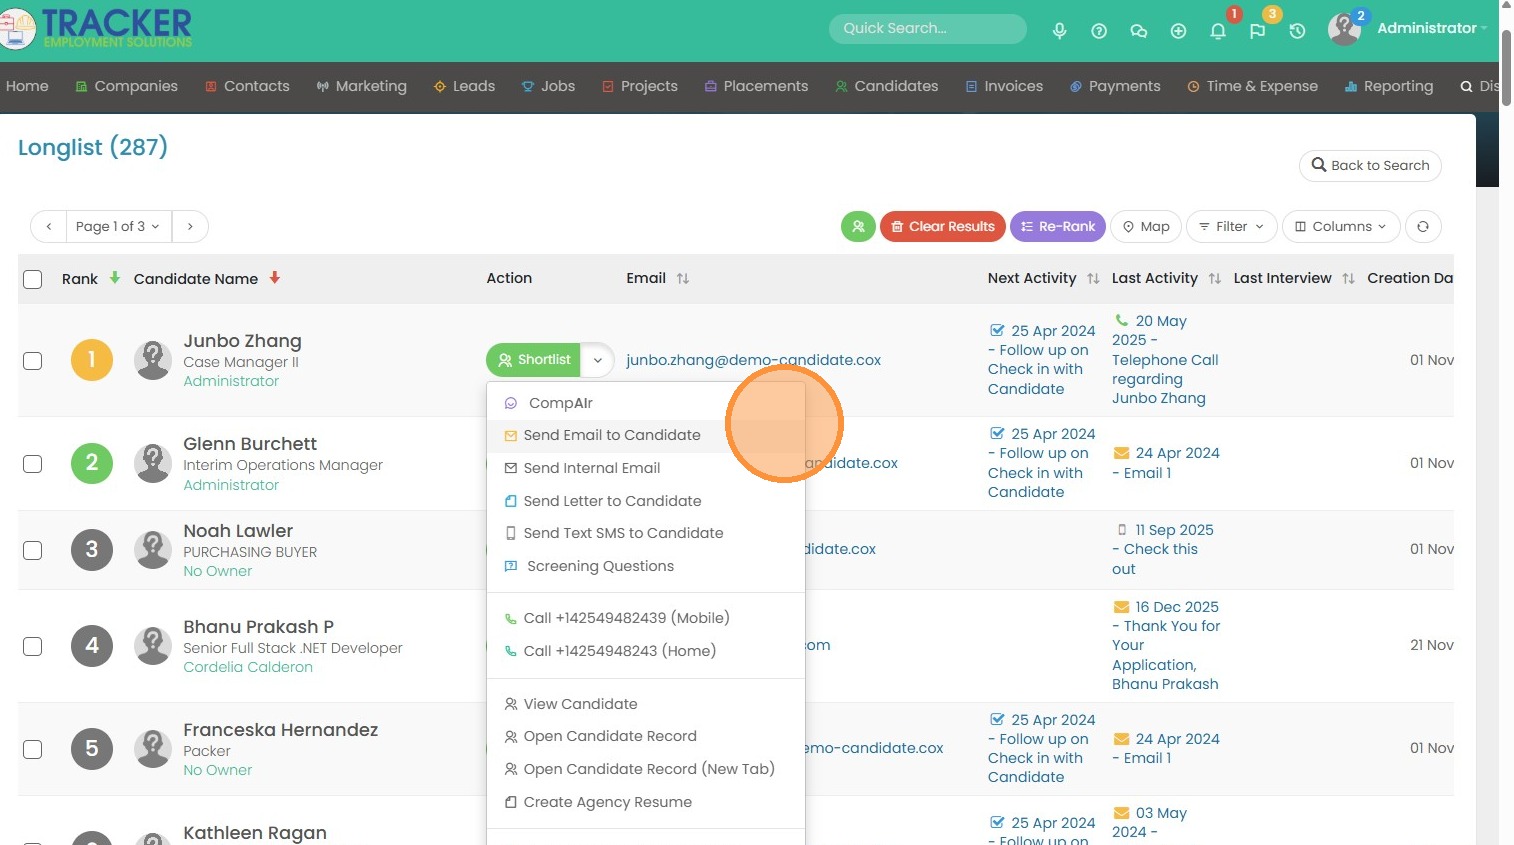Sort by Candidate Name using the red arrow
The width and height of the screenshot is (1514, 845).
pyautogui.click(x=275, y=278)
